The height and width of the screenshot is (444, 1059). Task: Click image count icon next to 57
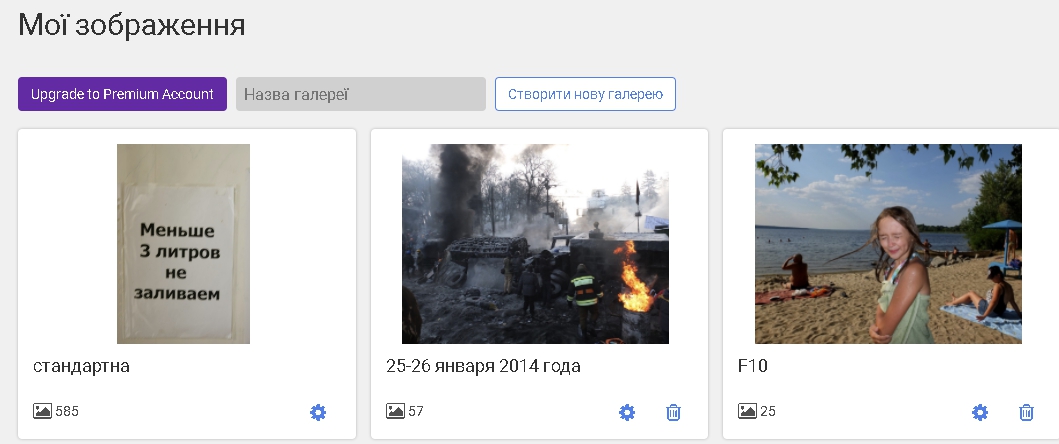coord(395,411)
